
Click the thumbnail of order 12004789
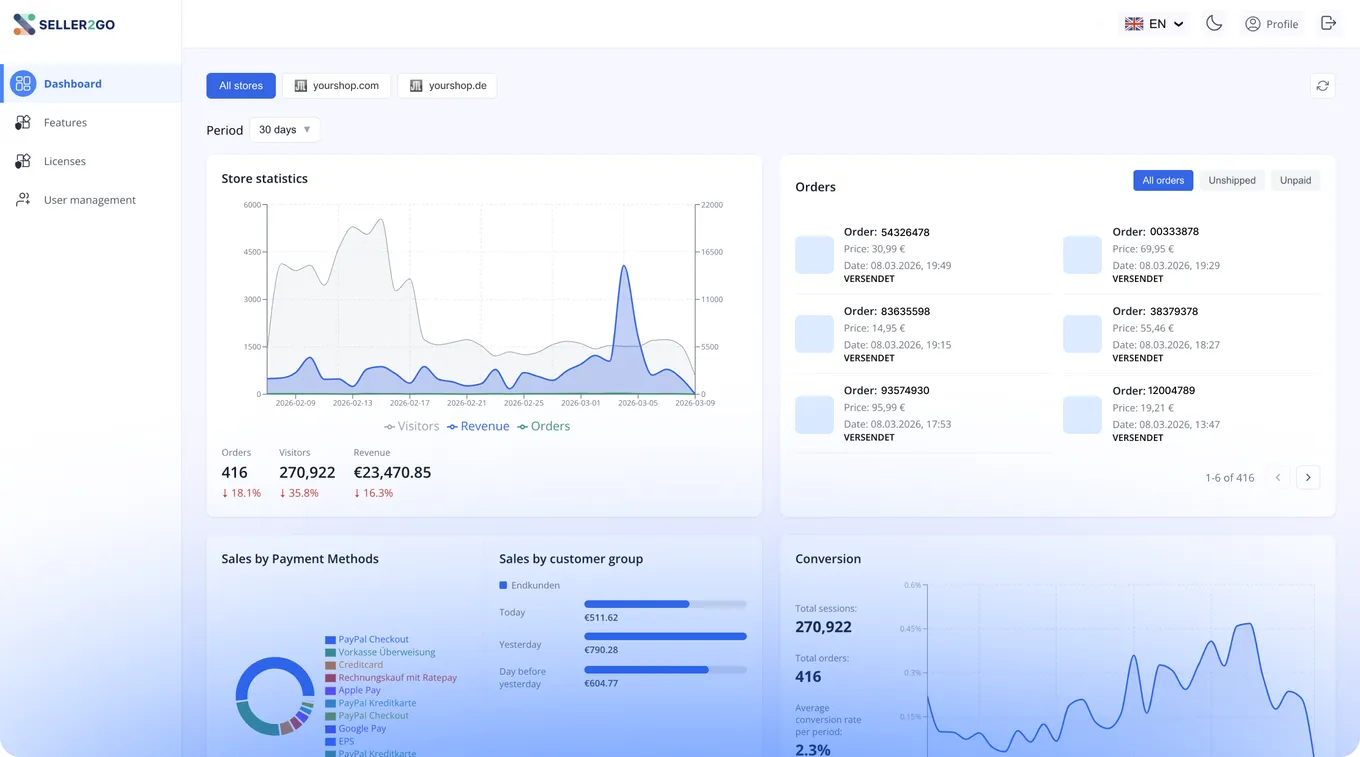pos(1082,414)
